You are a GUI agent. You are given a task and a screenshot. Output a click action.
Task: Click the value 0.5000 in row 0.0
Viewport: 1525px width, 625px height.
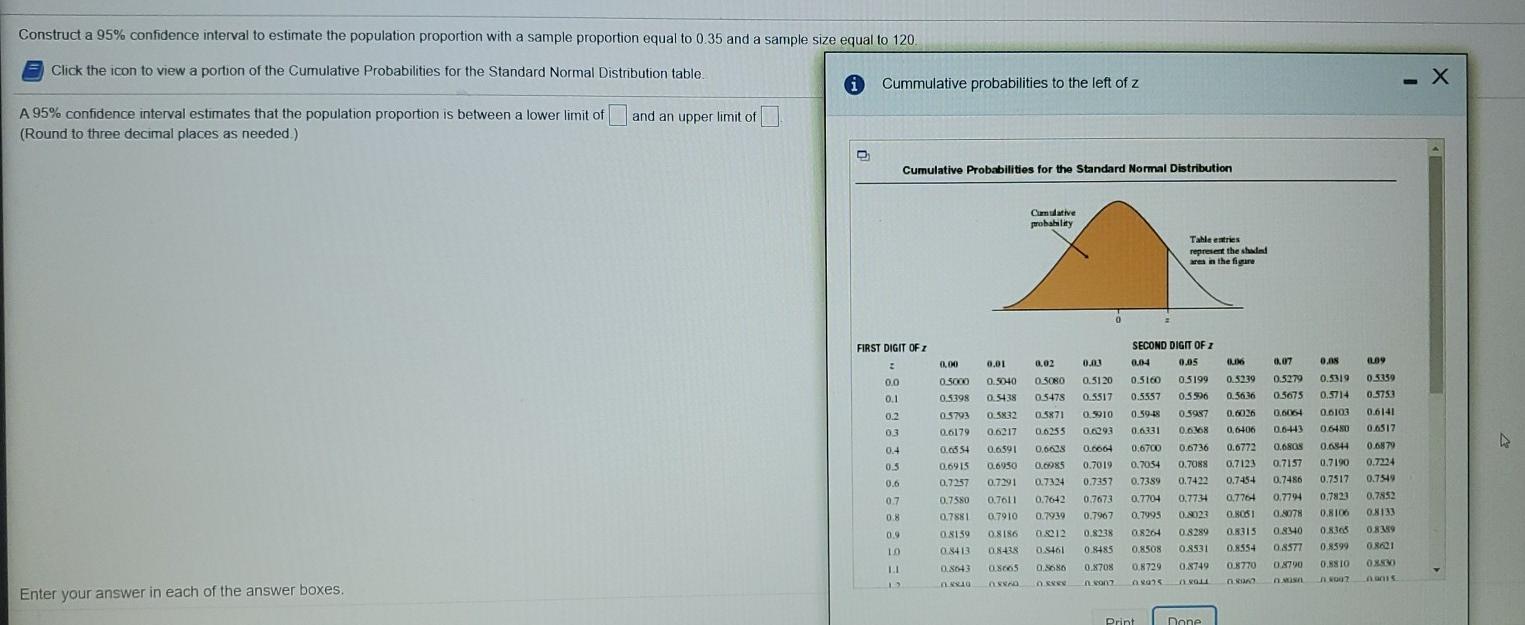point(955,381)
